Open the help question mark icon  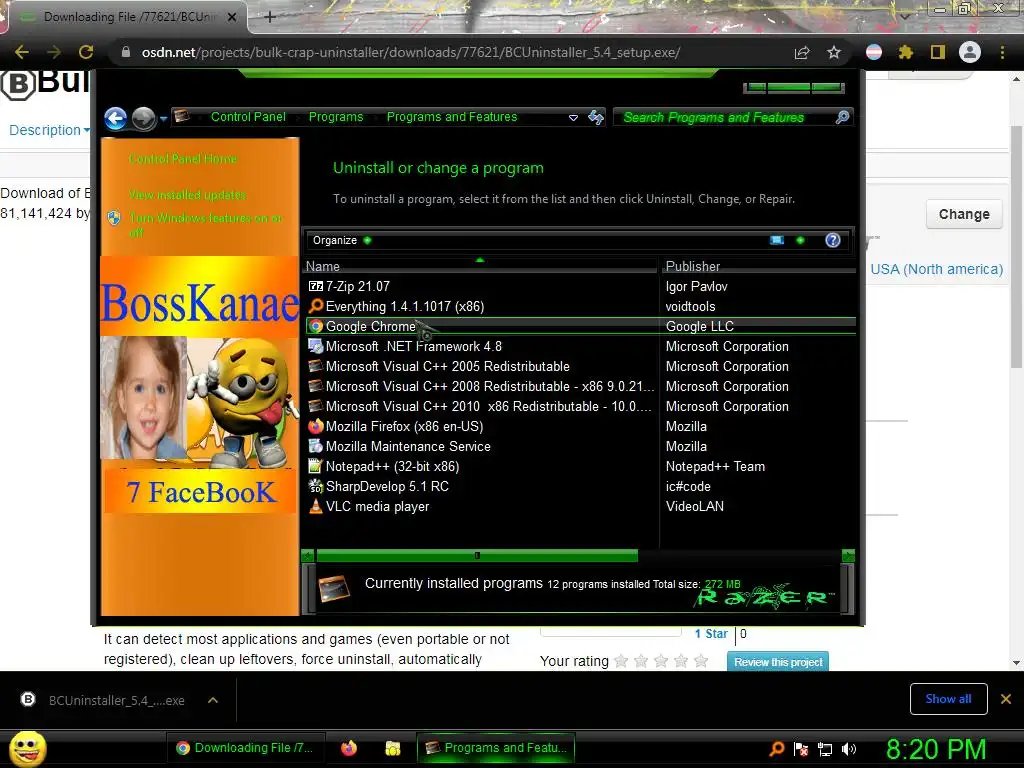pyautogui.click(x=833, y=240)
